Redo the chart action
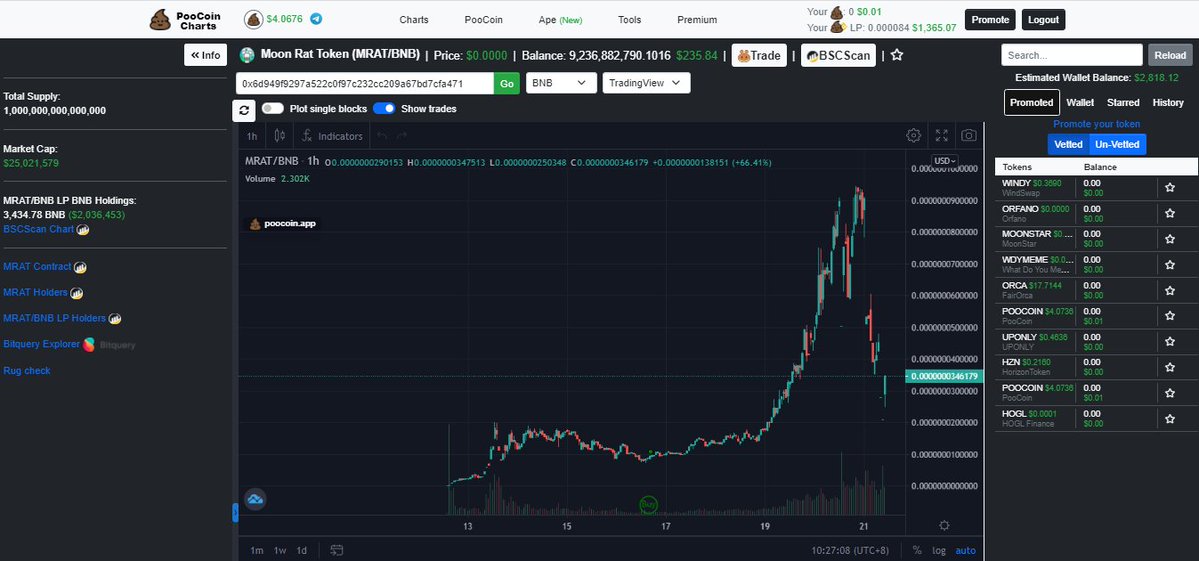Image resolution: width=1199 pixels, height=561 pixels. pyautogui.click(x=402, y=136)
